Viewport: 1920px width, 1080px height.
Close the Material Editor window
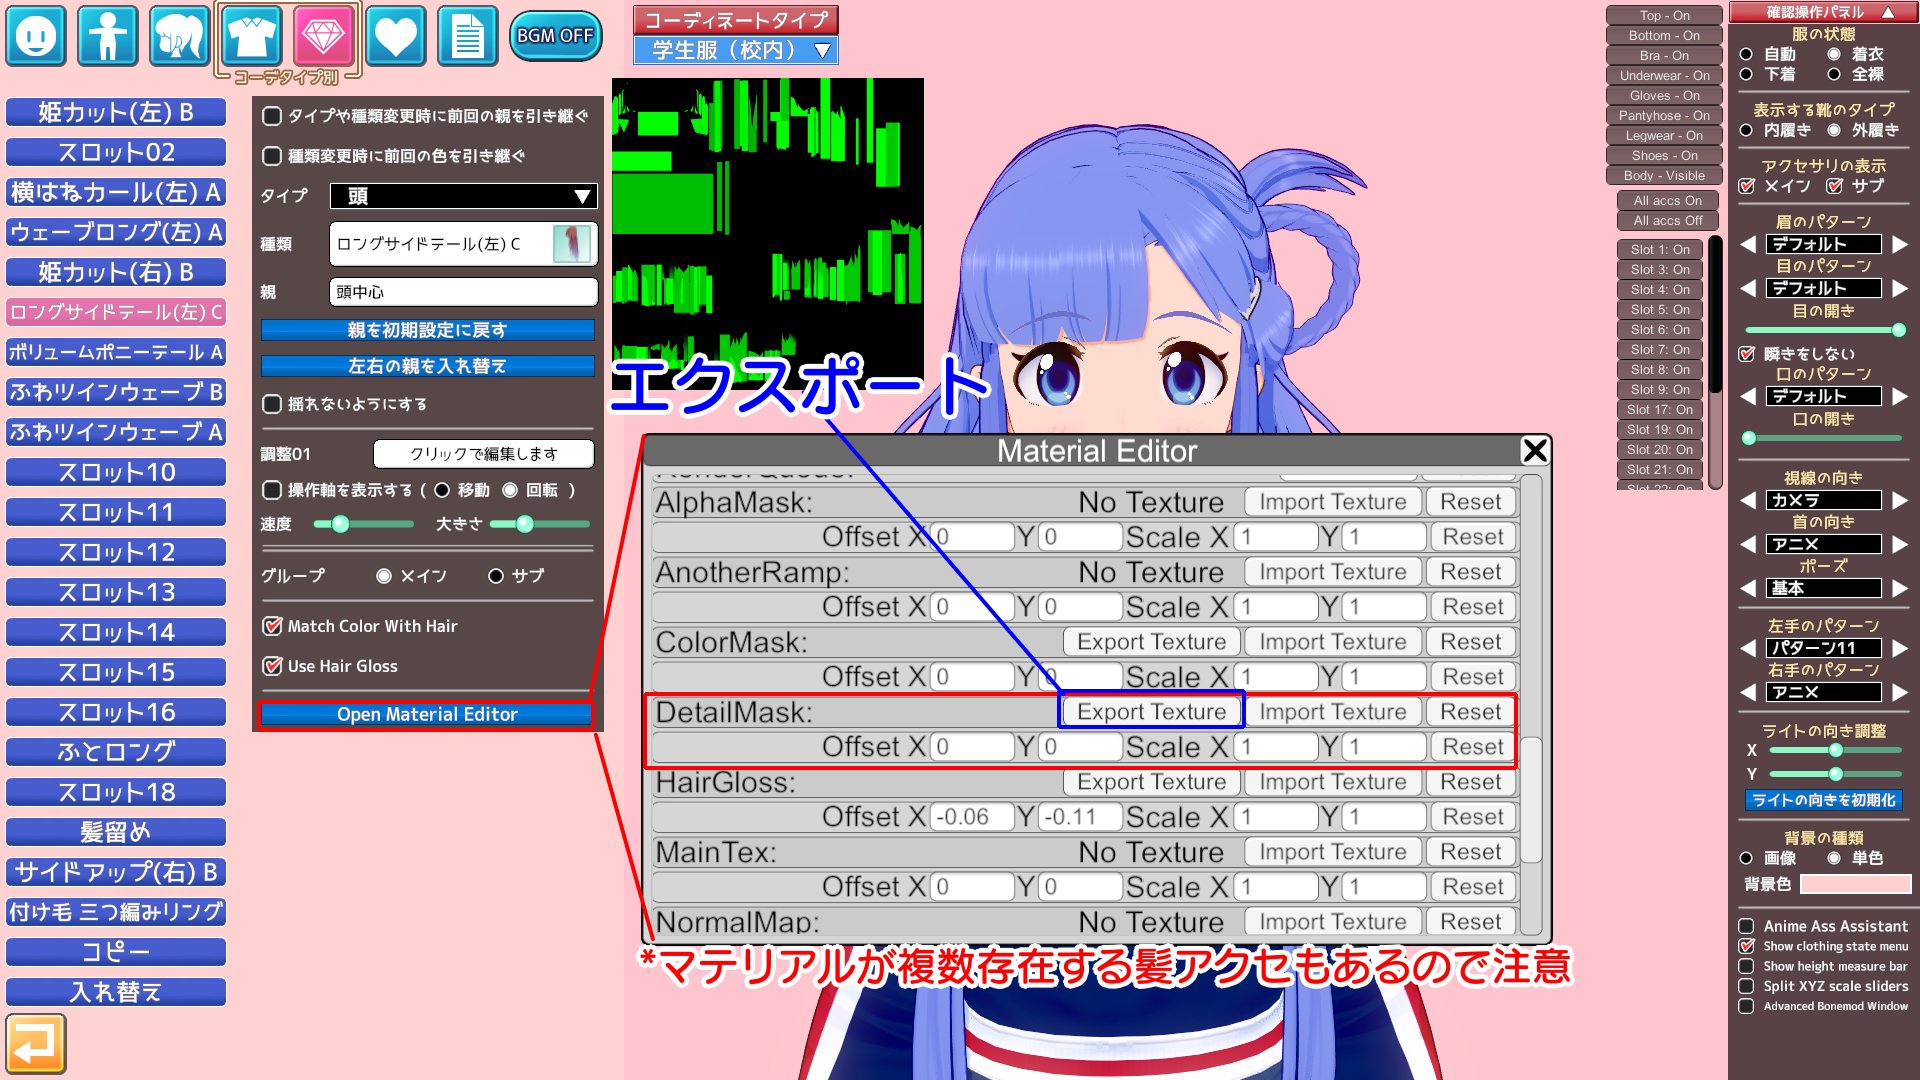coord(1535,451)
